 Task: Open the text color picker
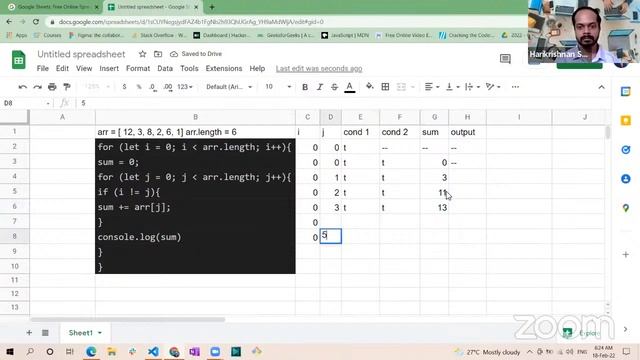349,87
